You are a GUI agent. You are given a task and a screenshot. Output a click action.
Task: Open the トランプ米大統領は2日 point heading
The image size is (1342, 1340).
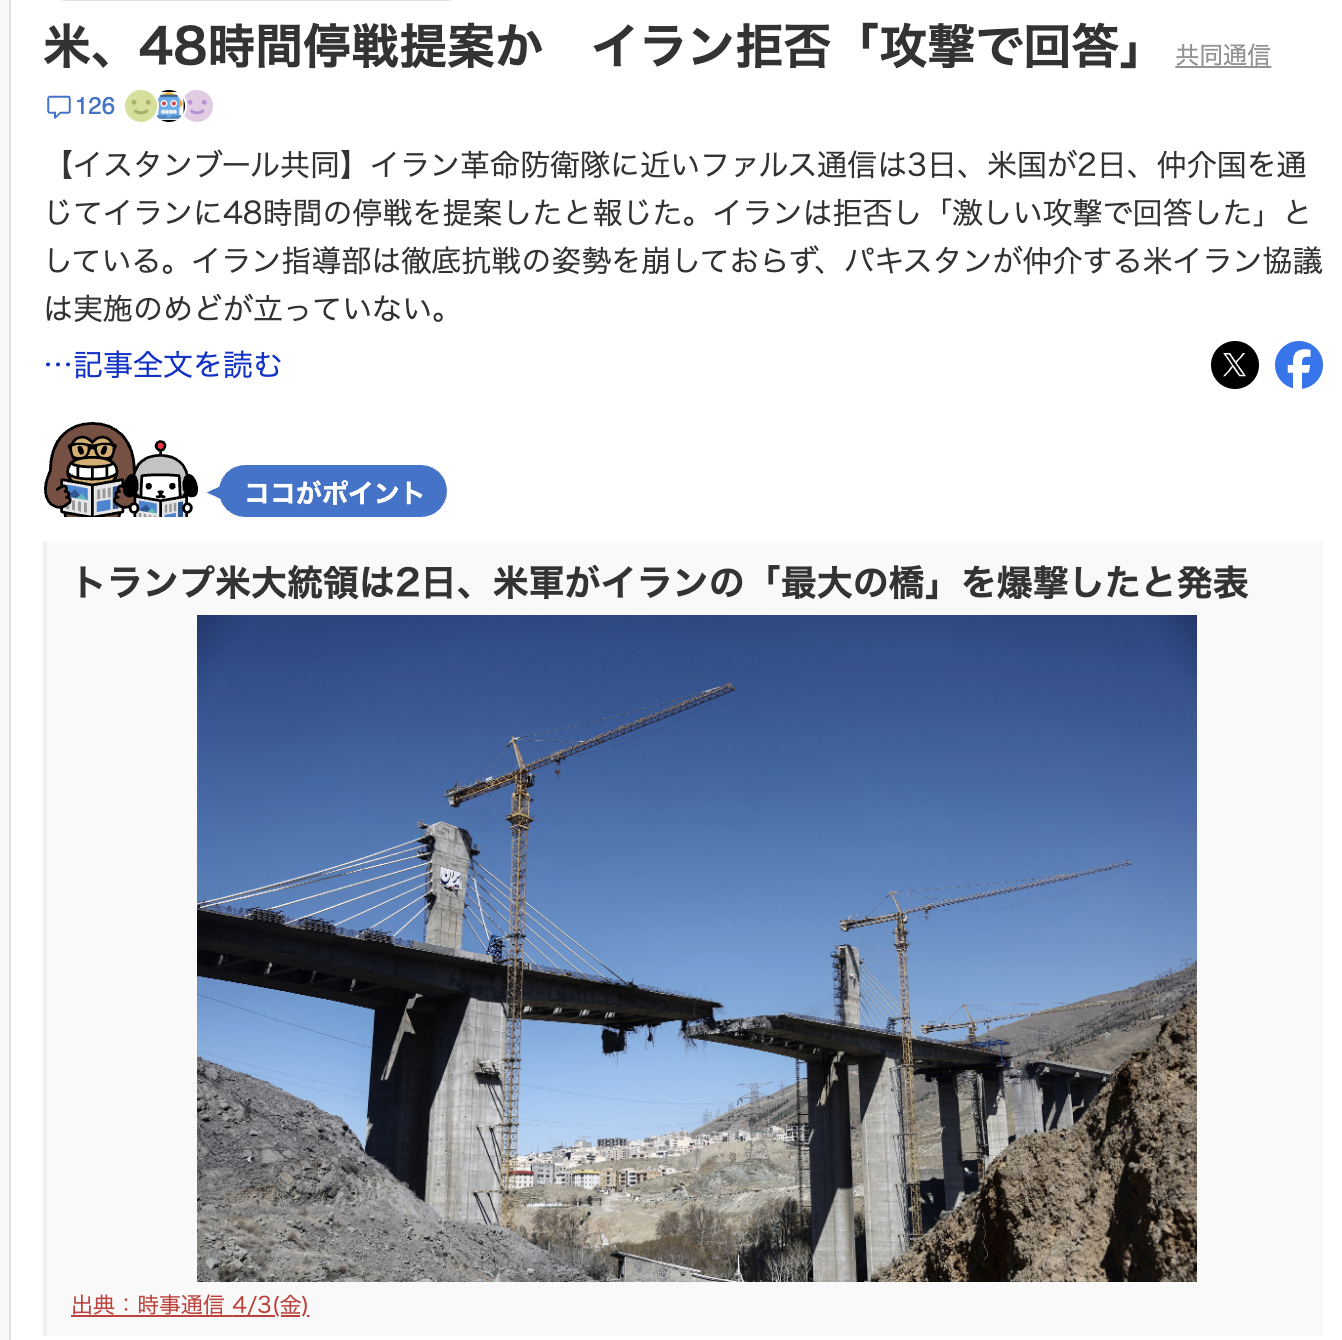click(660, 582)
